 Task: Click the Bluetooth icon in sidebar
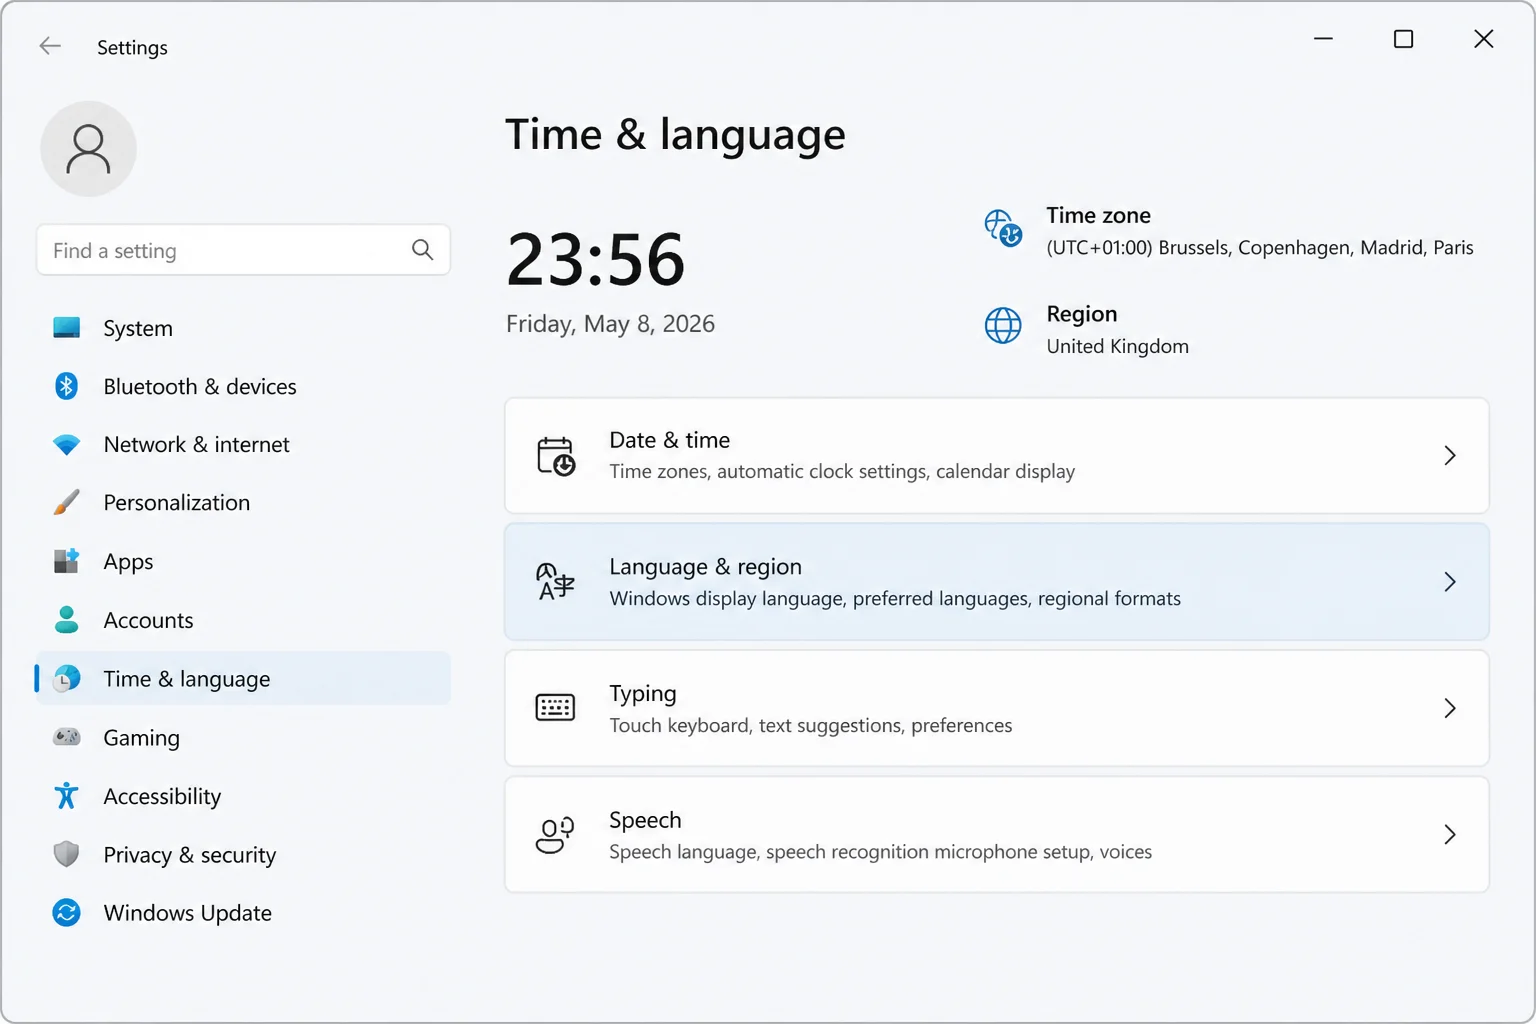67,386
